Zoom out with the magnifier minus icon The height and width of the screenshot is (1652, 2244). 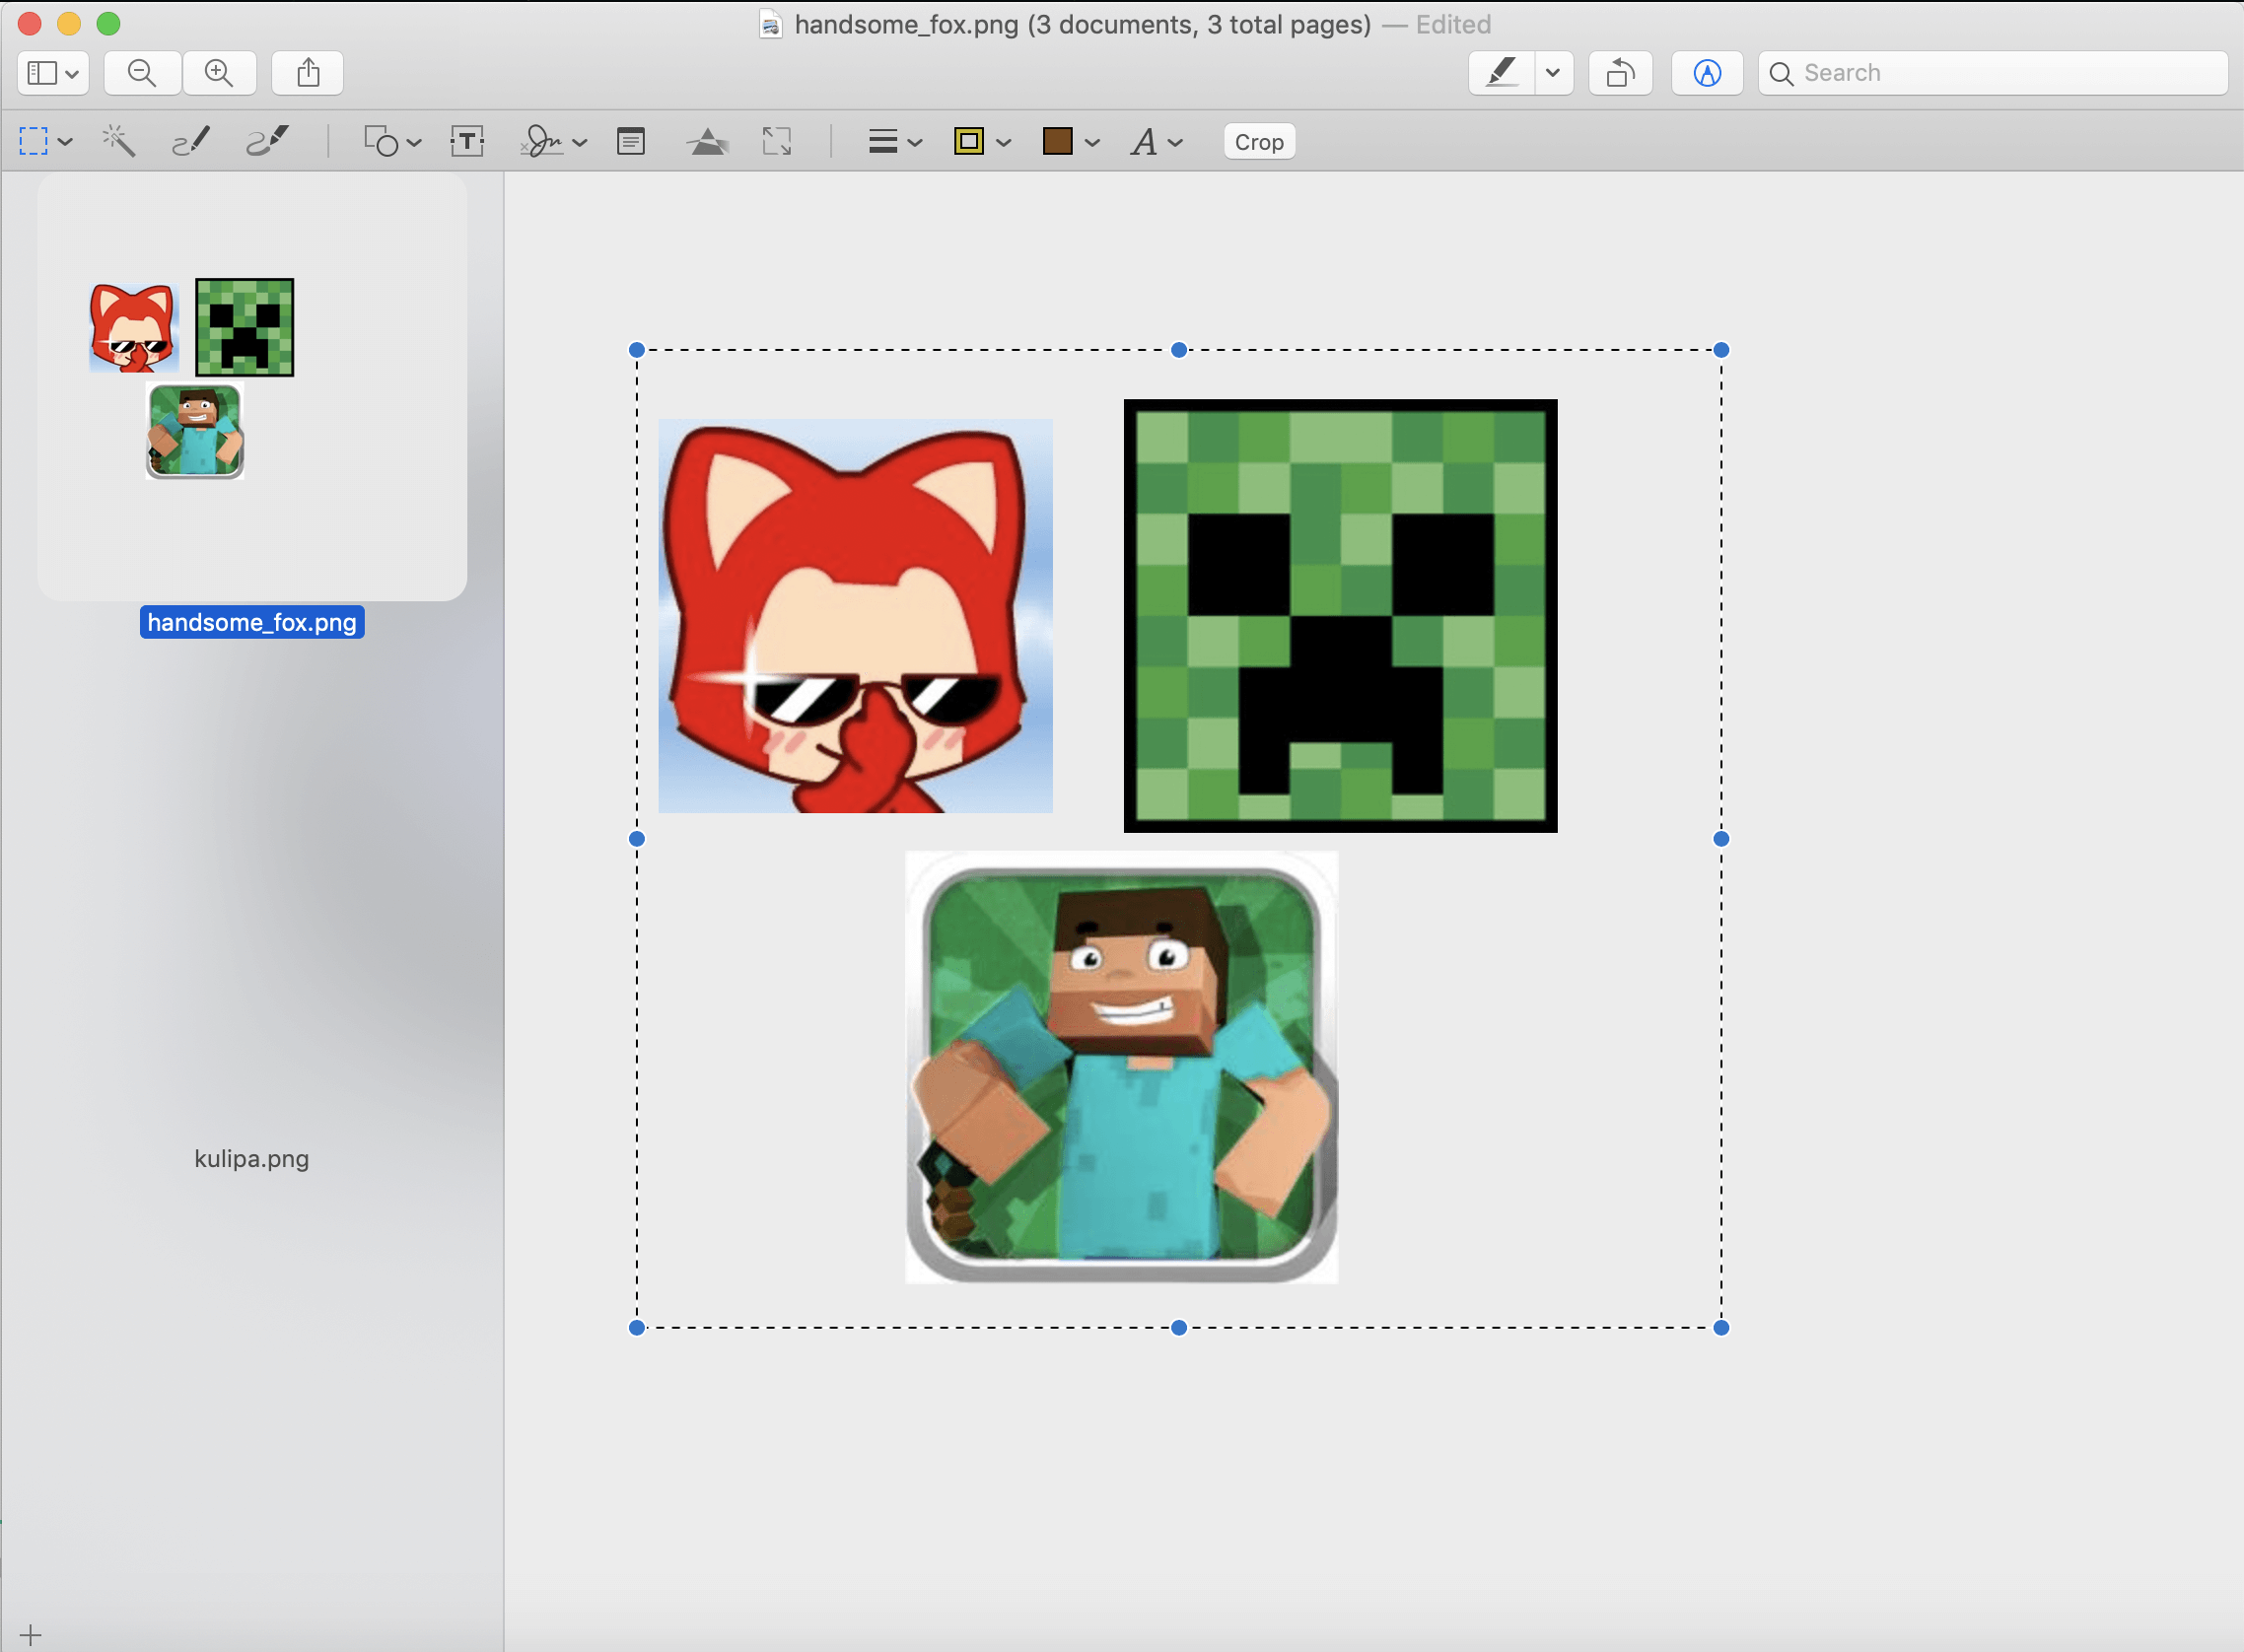coord(142,73)
